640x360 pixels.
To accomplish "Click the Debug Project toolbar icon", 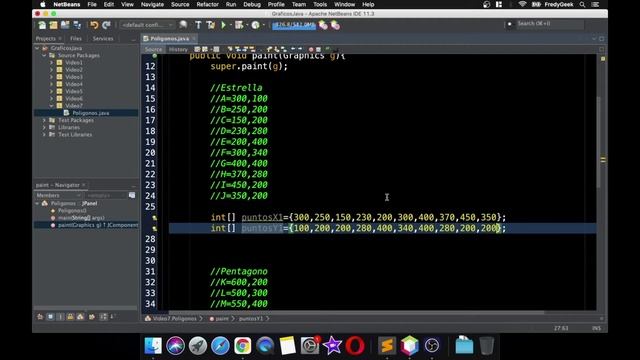I will coord(239,25).
